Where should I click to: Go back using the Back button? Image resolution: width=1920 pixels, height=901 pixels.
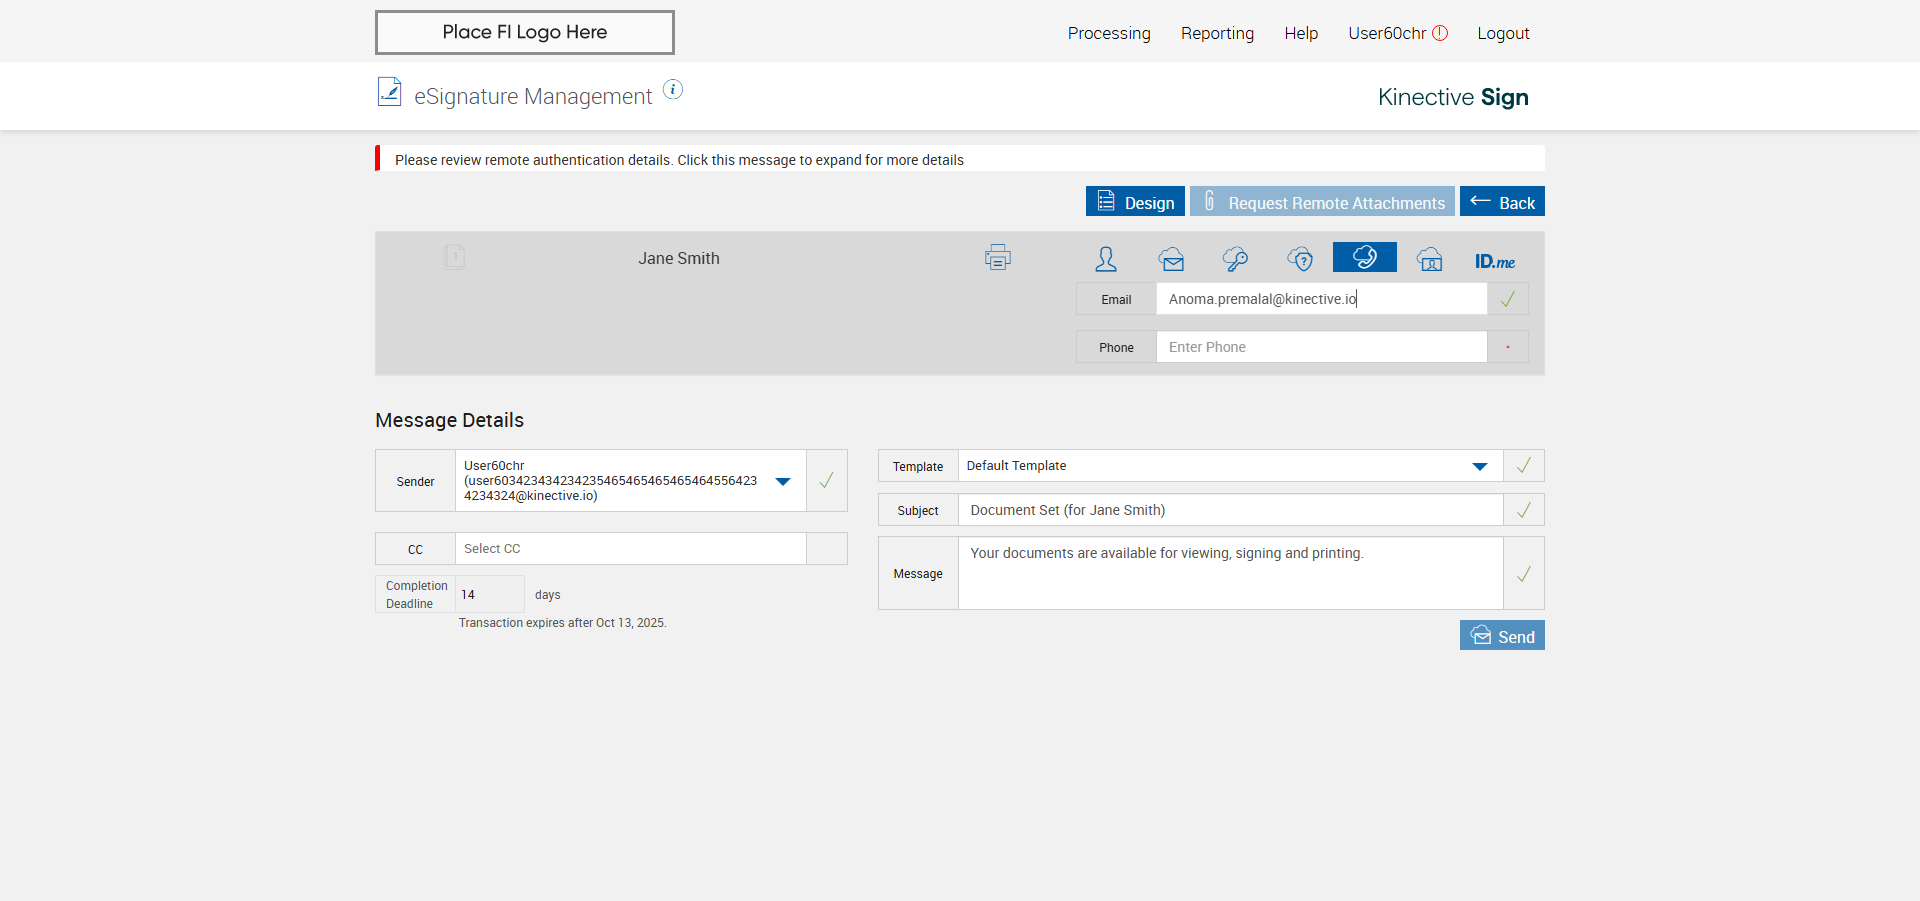pyautogui.click(x=1501, y=202)
